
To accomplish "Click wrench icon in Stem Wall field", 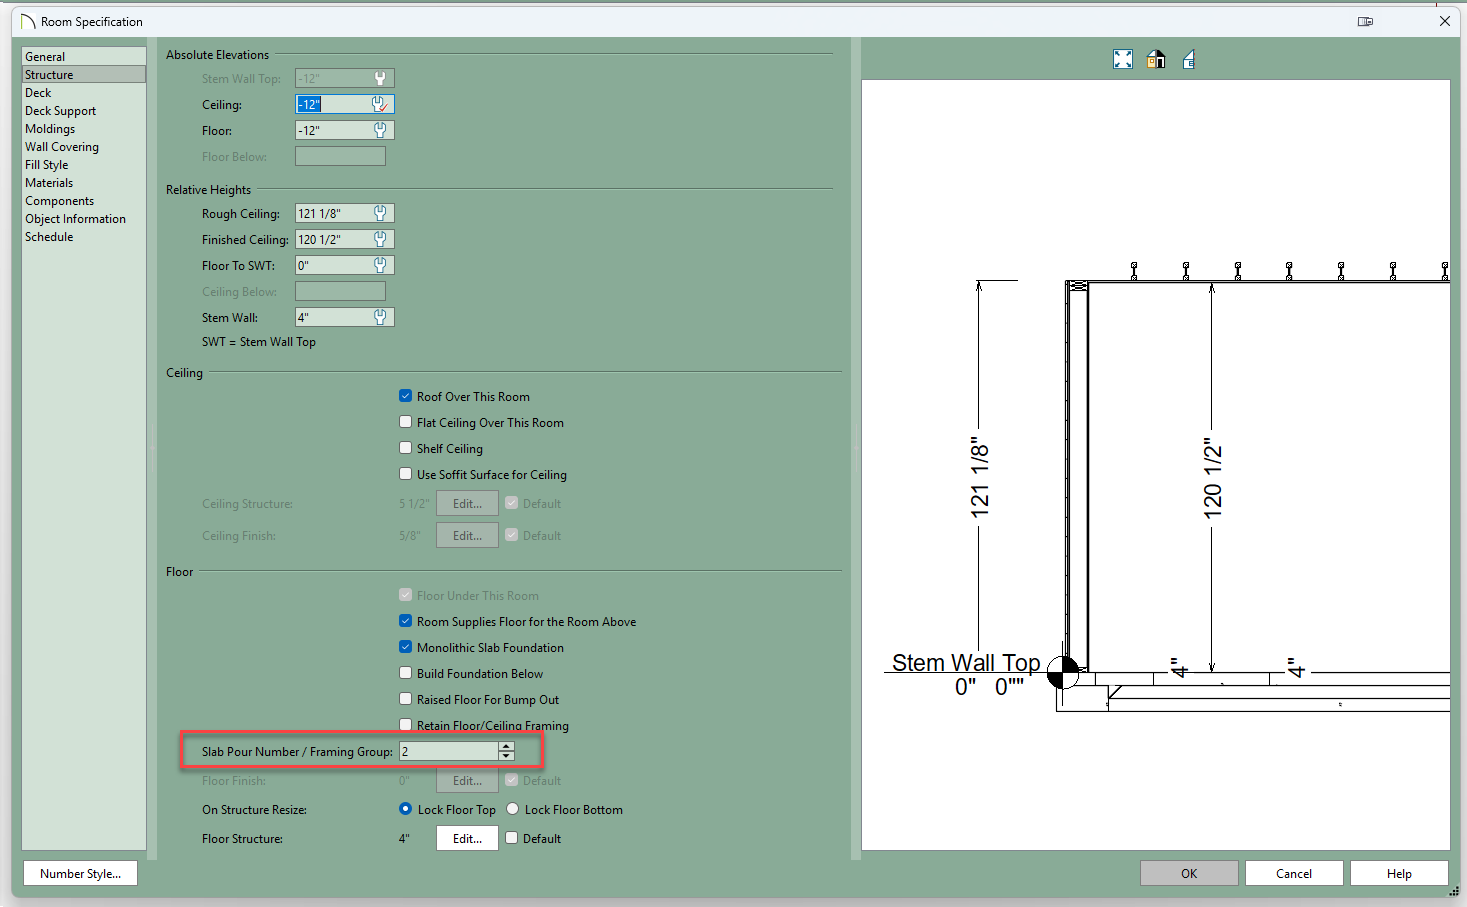I will [380, 317].
